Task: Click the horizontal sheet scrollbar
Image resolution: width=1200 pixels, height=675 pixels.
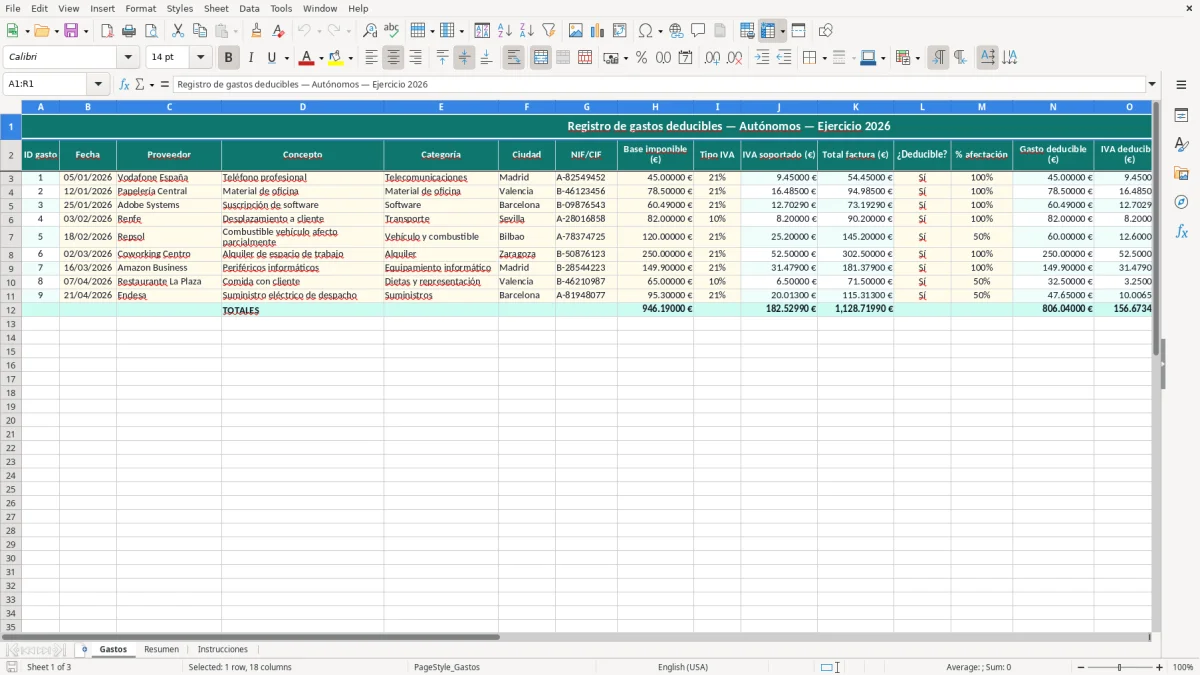Action: pyautogui.click(x=250, y=637)
